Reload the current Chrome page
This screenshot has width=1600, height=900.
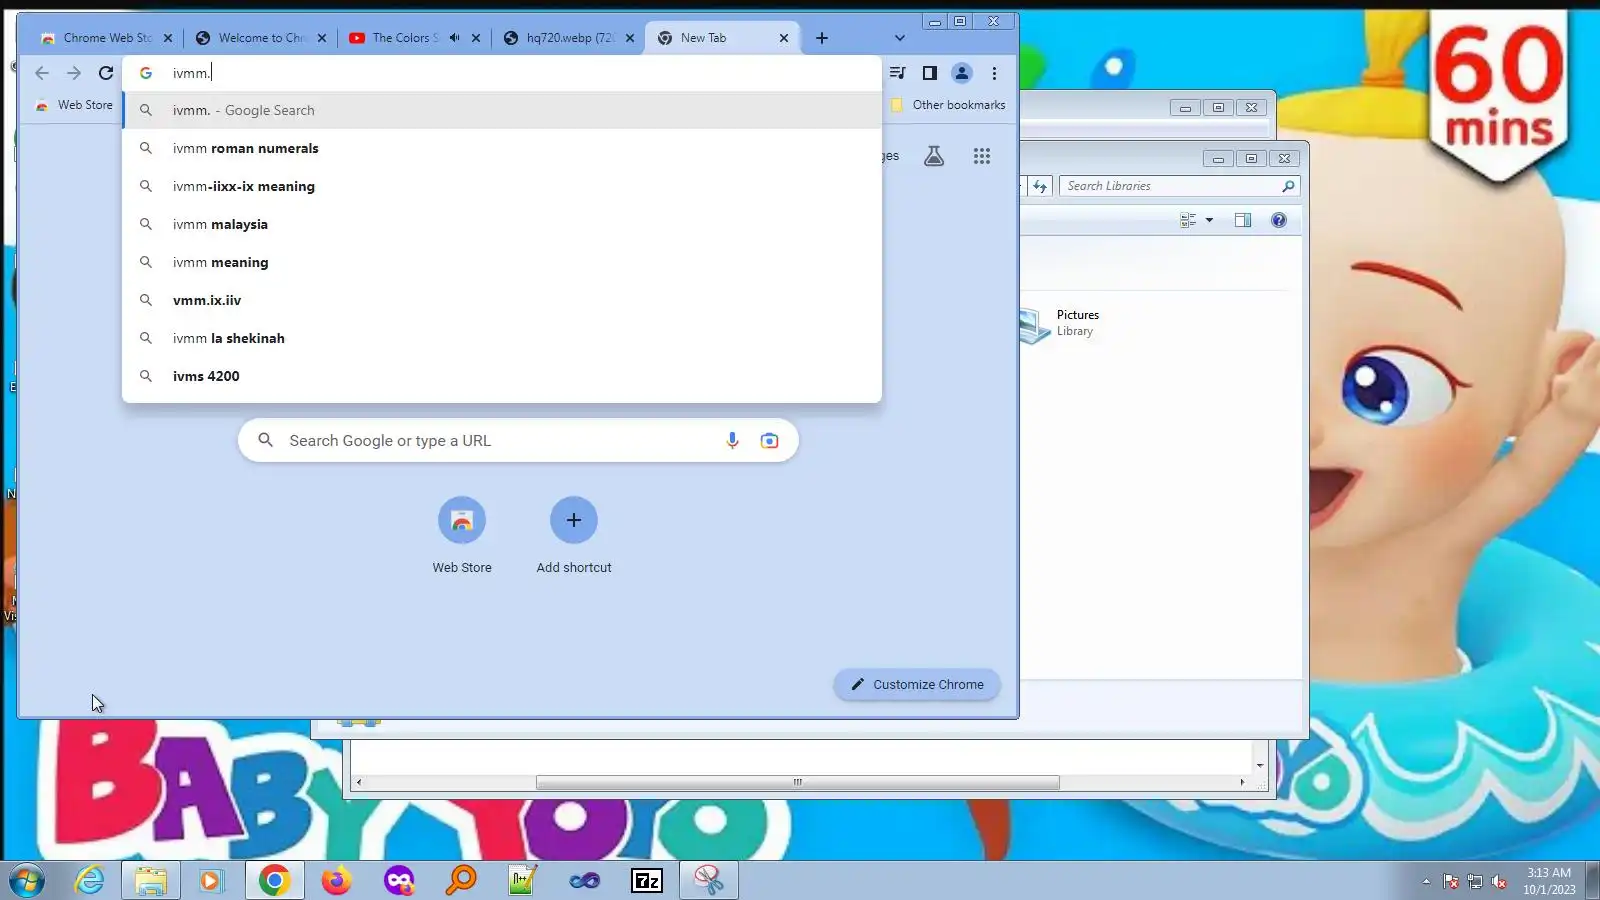click(106, 73)
